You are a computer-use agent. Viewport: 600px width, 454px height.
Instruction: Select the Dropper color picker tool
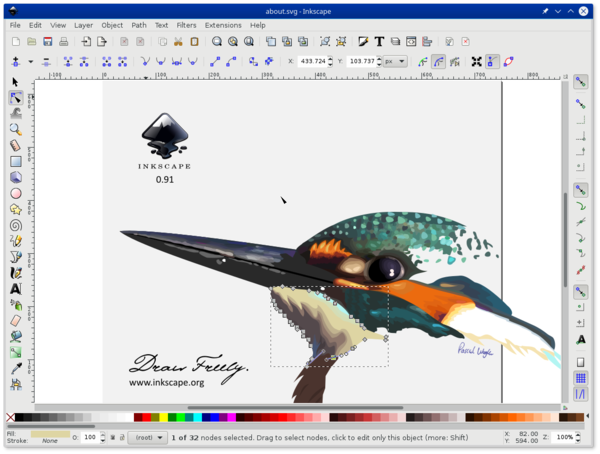coord(15,368)
